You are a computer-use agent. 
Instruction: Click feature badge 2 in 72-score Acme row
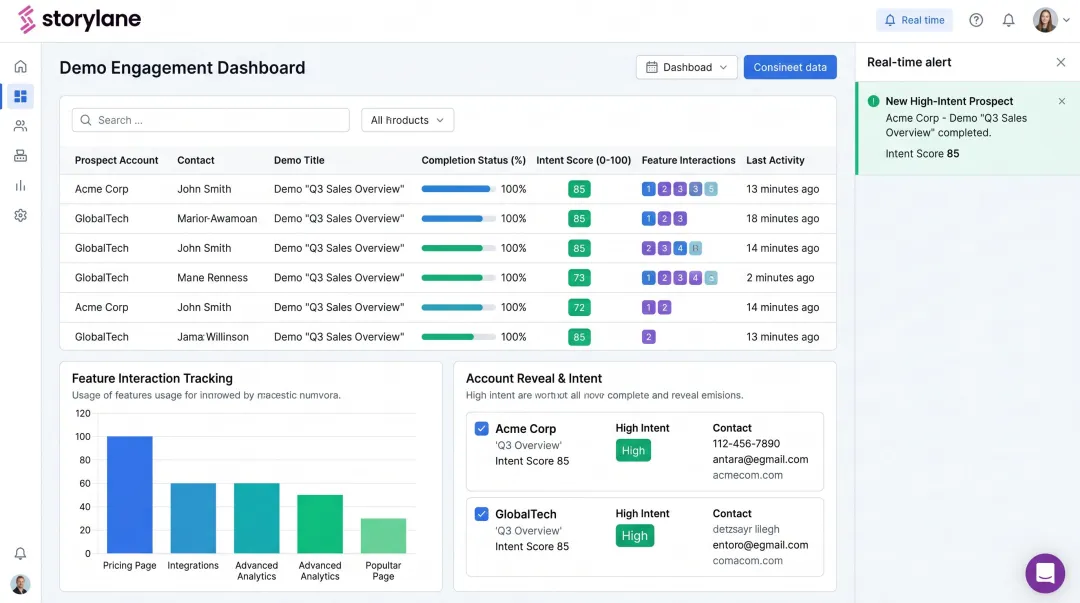point(664,307)
